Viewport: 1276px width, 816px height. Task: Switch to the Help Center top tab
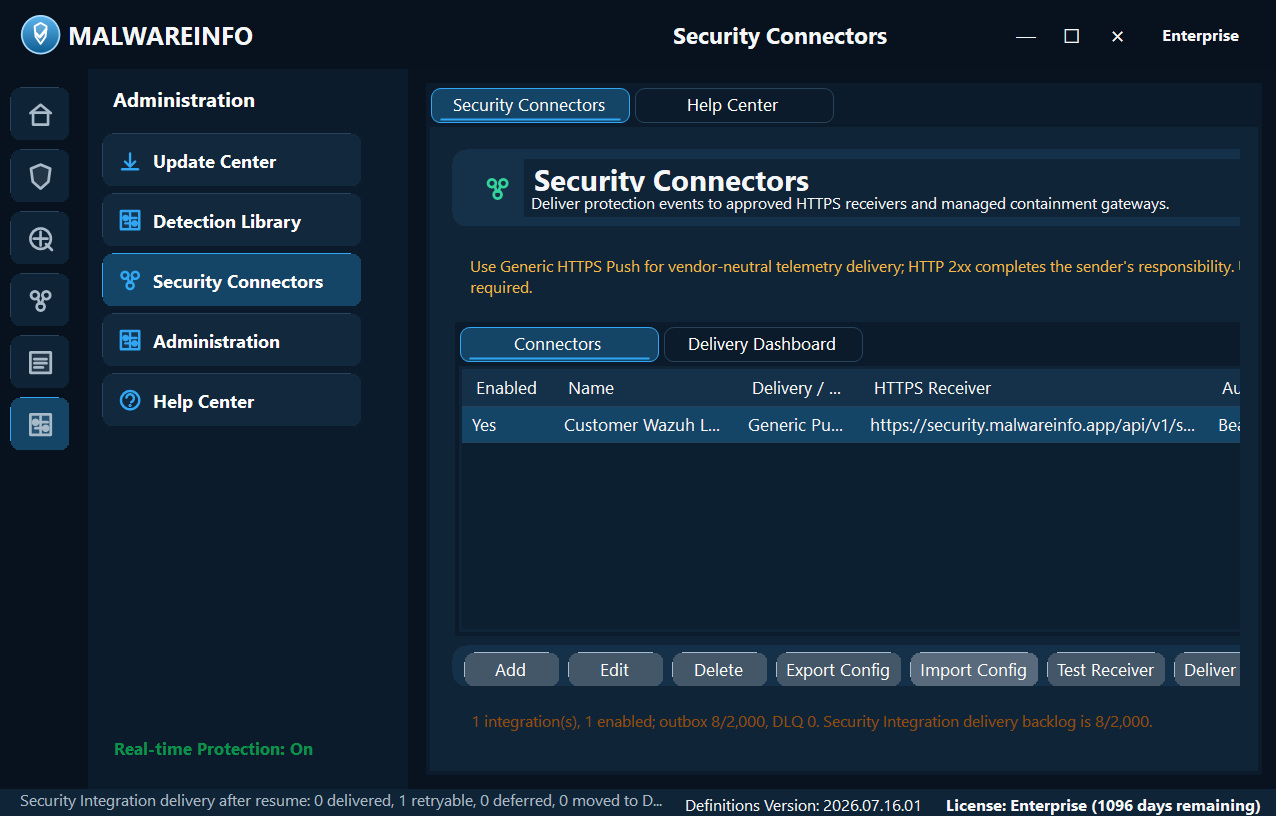(733, 105)
